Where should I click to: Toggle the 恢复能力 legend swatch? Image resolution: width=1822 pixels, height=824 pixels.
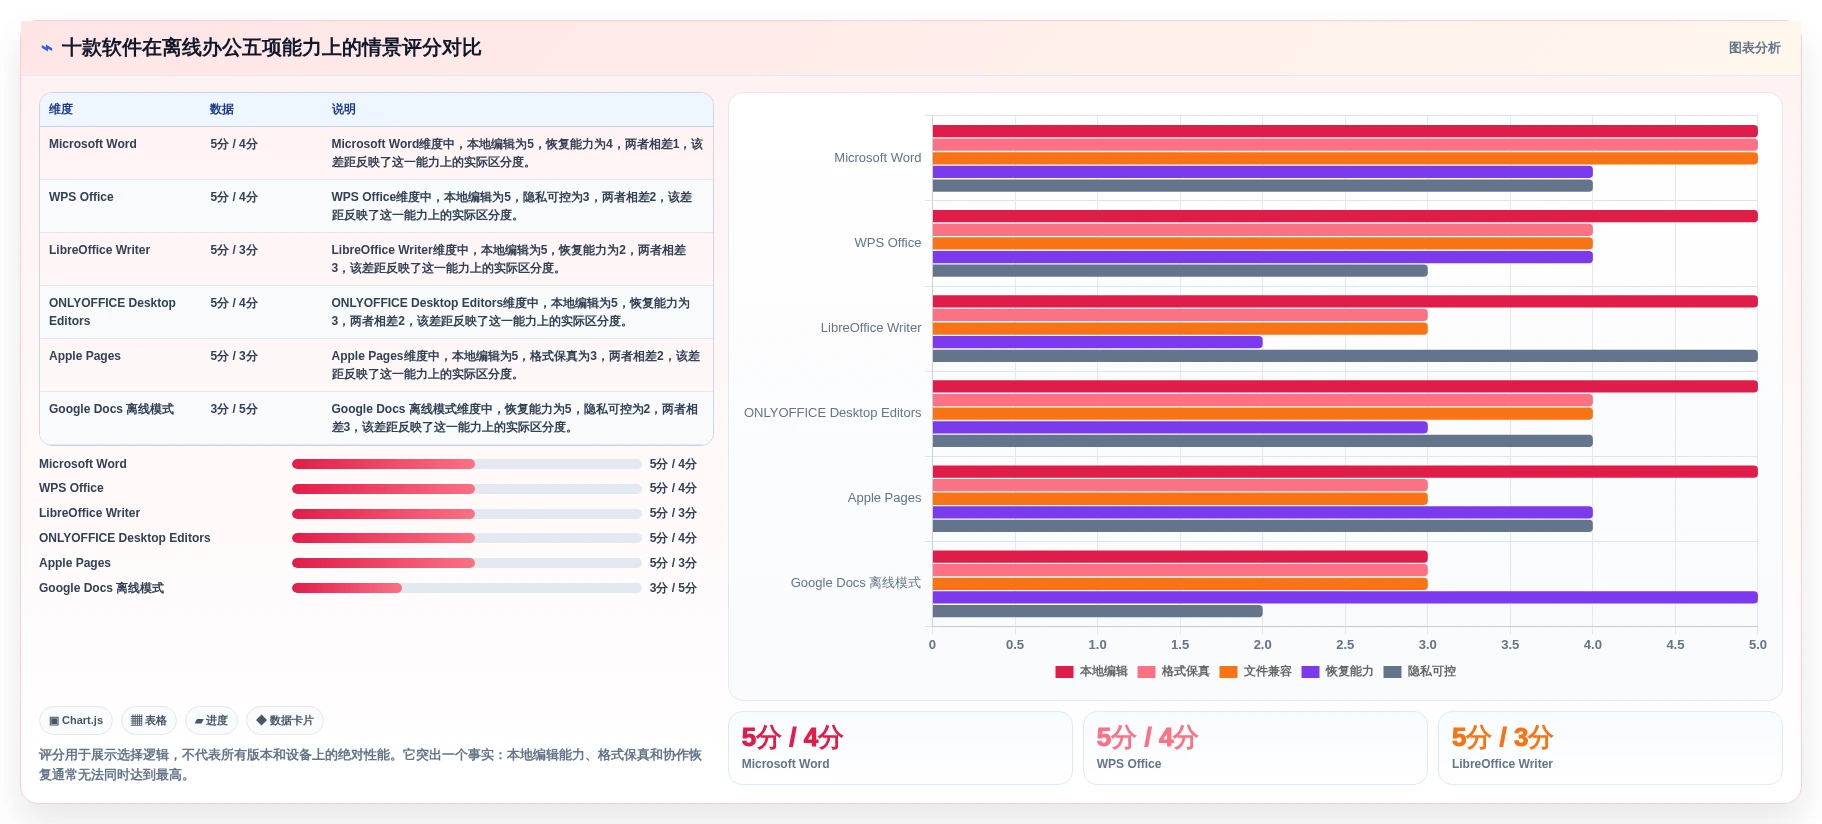click(1310, 672)
